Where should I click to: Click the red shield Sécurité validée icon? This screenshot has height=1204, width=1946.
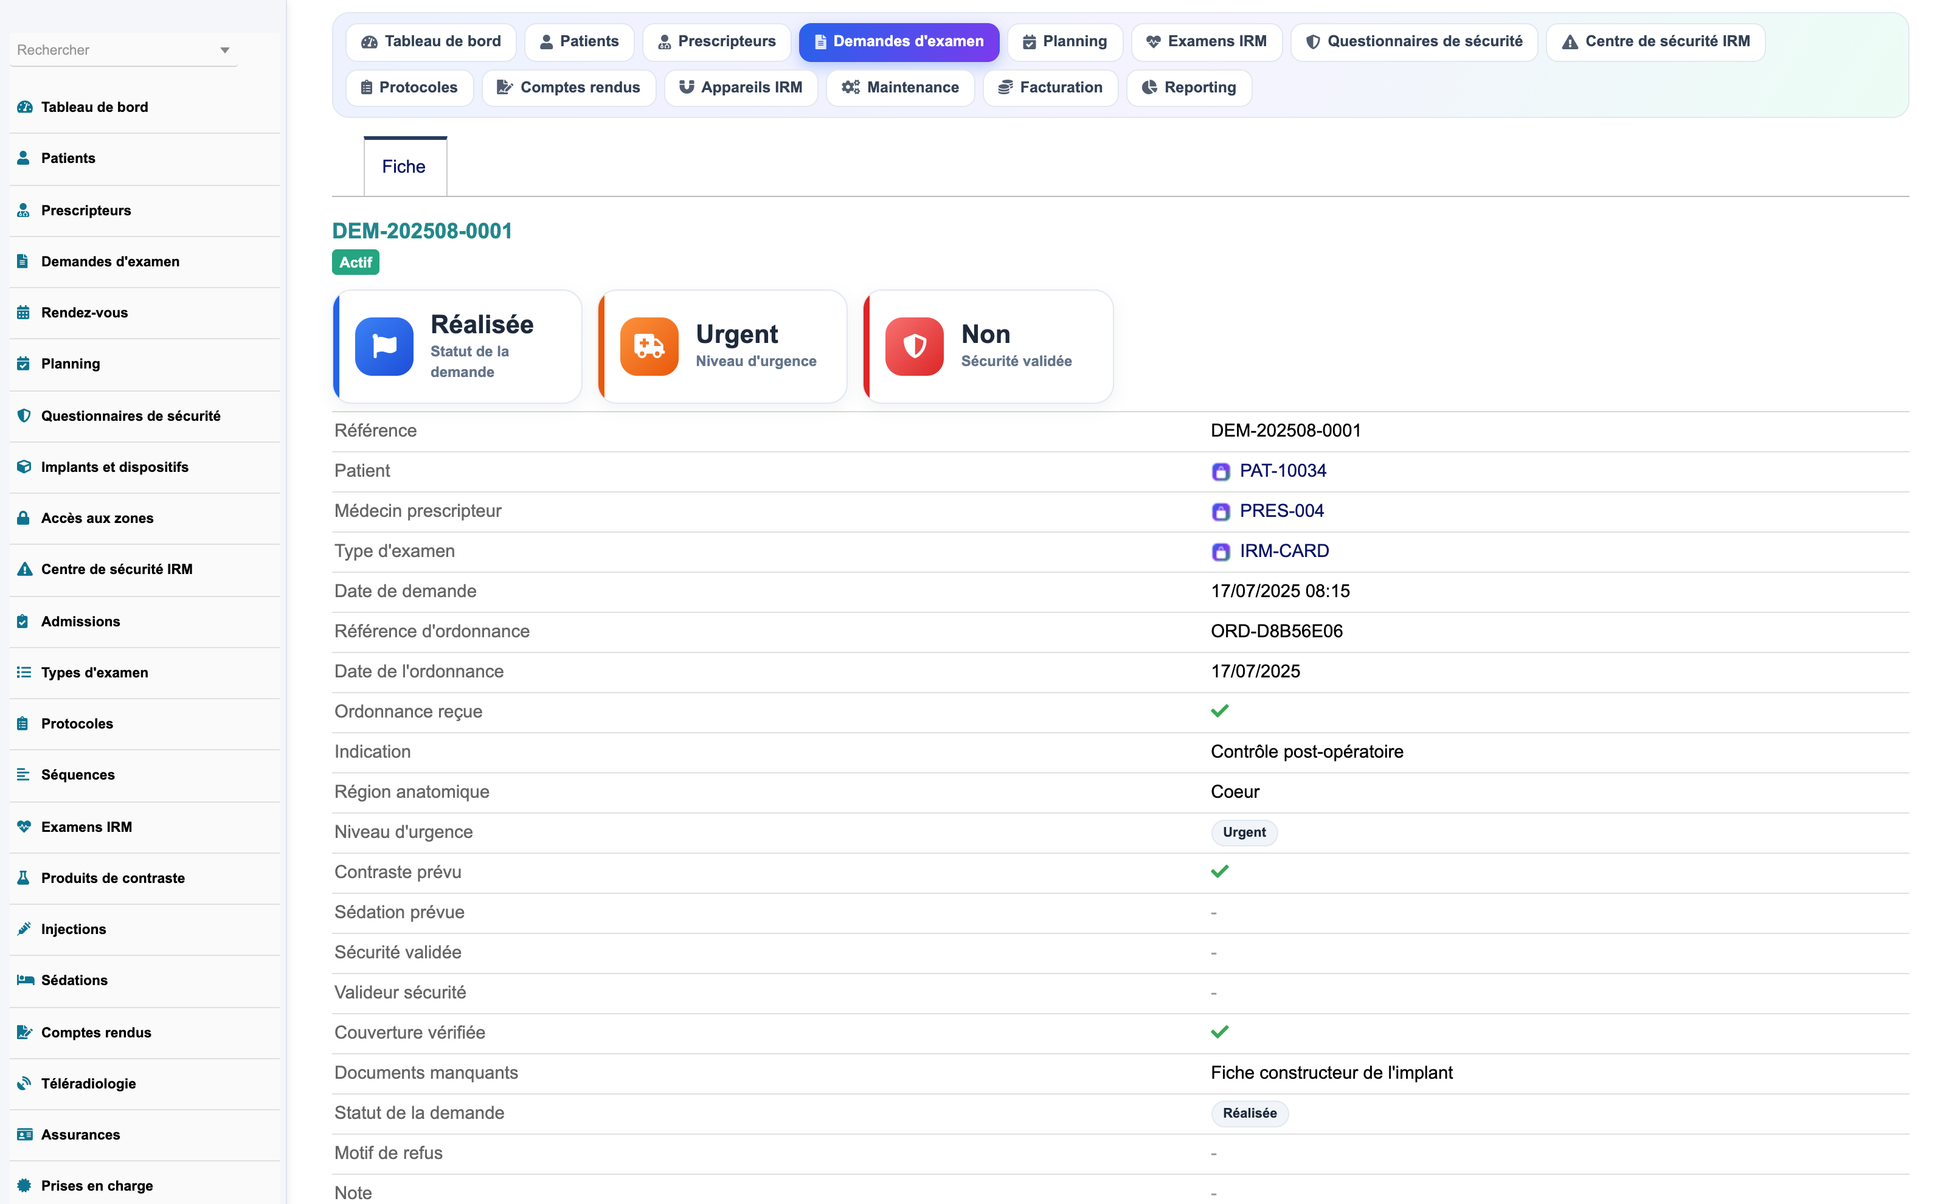(x=914, y=346)
